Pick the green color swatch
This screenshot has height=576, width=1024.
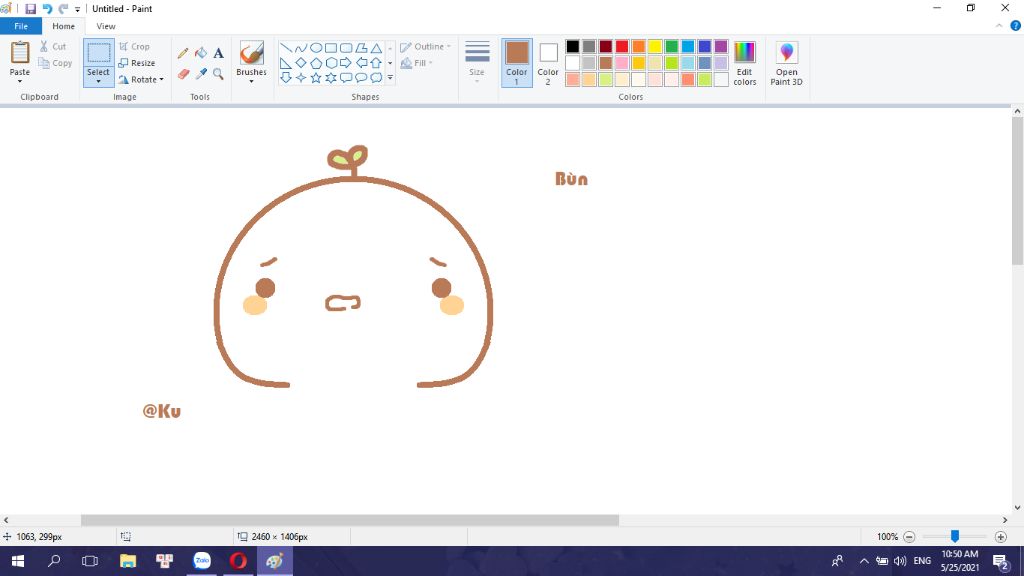(x=671, y=46)
